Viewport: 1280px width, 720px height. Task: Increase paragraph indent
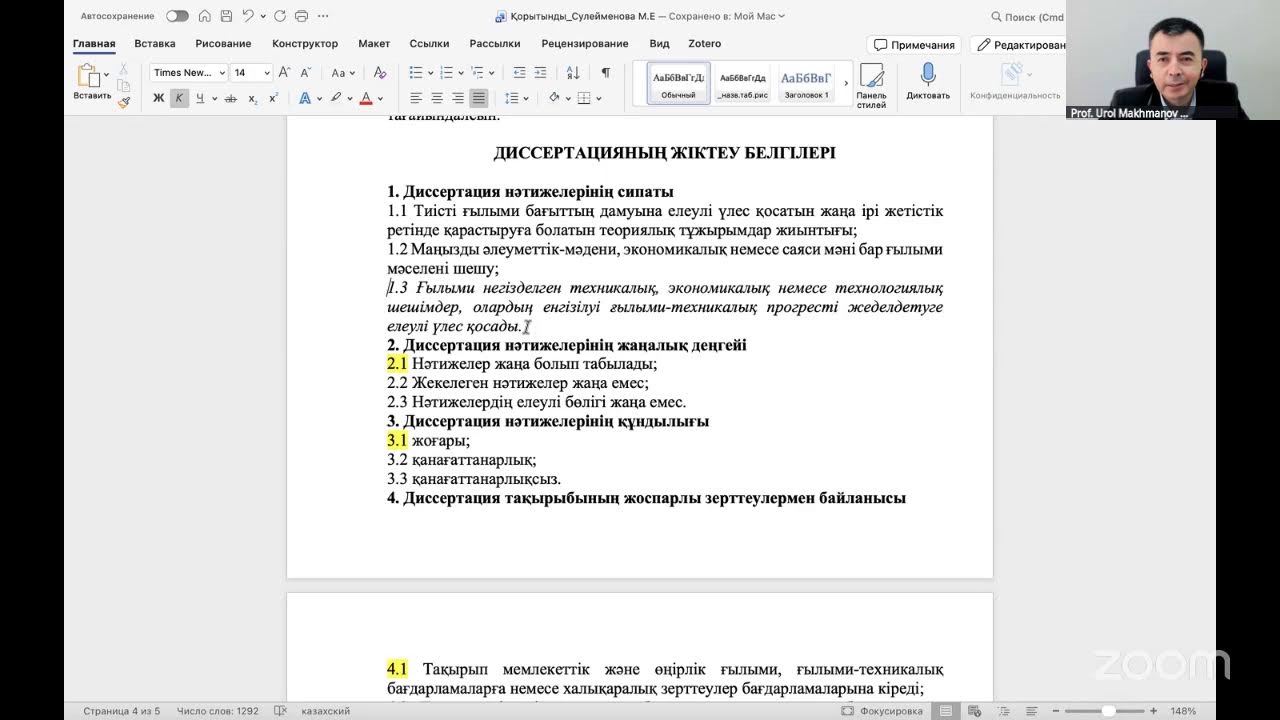[540, 72]
